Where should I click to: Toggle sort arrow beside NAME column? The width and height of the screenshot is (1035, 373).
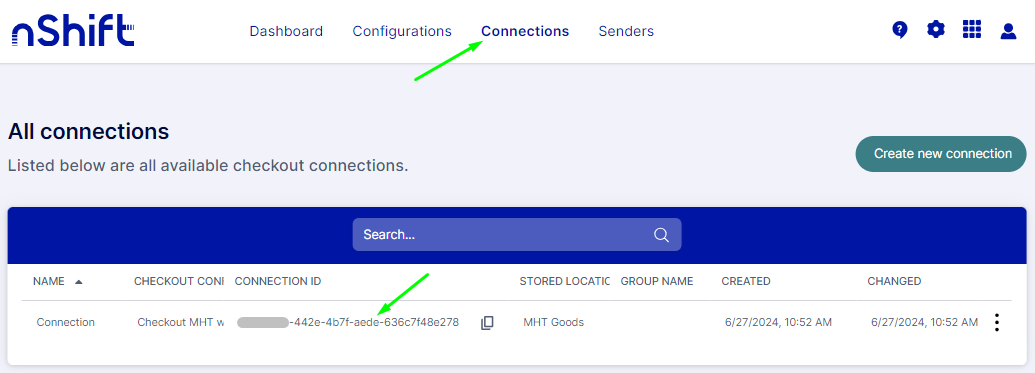pos(79,282)
